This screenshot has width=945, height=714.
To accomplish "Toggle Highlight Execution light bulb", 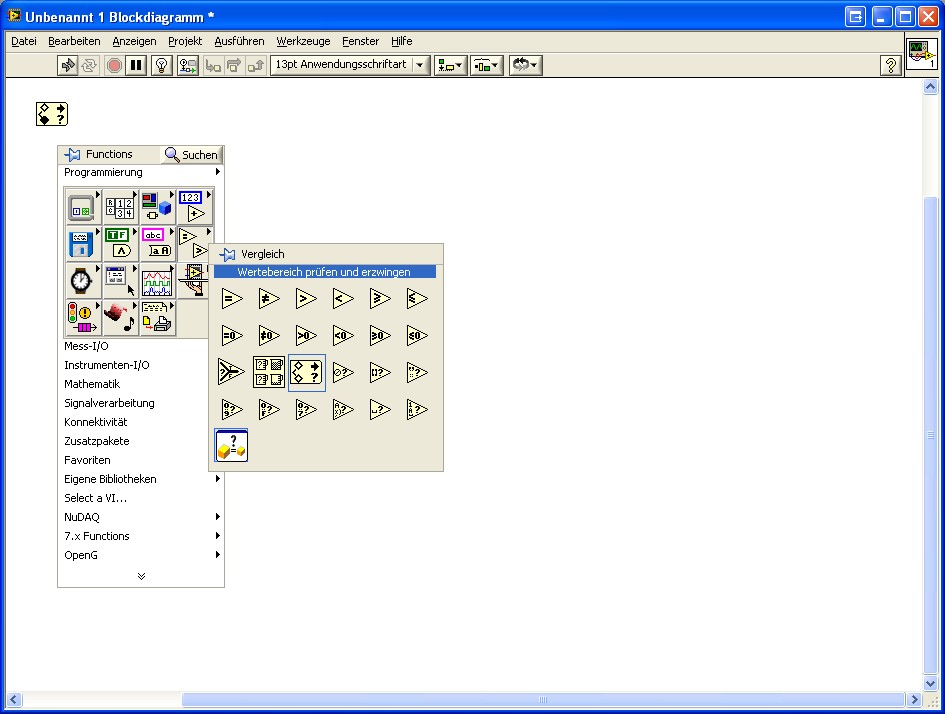I will (x=162, y=65).
